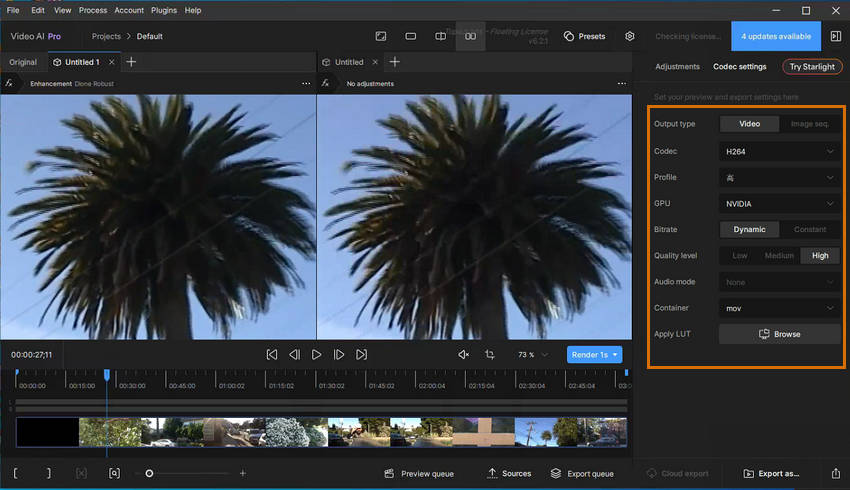Viewport: 850px width, 490px height.
Task: Jump to the start of clip
Action: coord(272,354)
